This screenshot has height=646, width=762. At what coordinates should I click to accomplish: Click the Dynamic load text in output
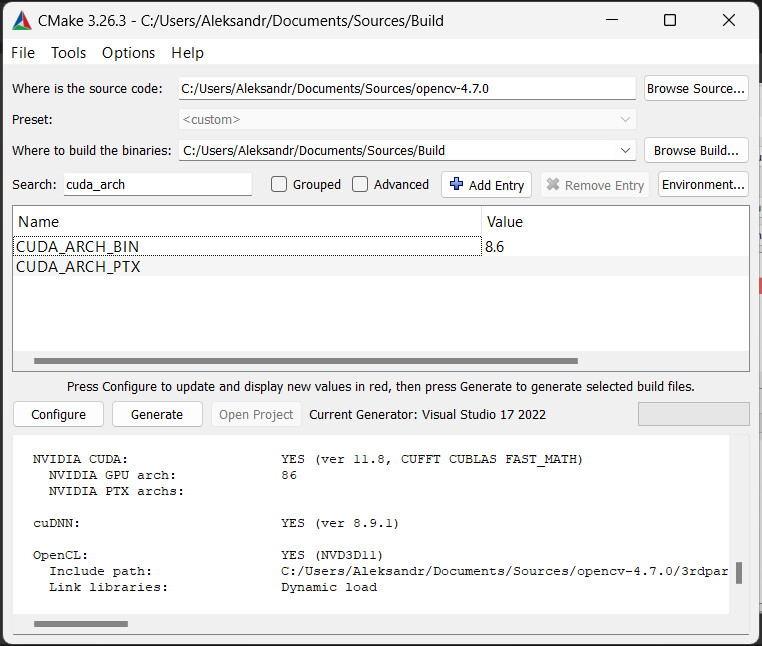coord(329,587)
